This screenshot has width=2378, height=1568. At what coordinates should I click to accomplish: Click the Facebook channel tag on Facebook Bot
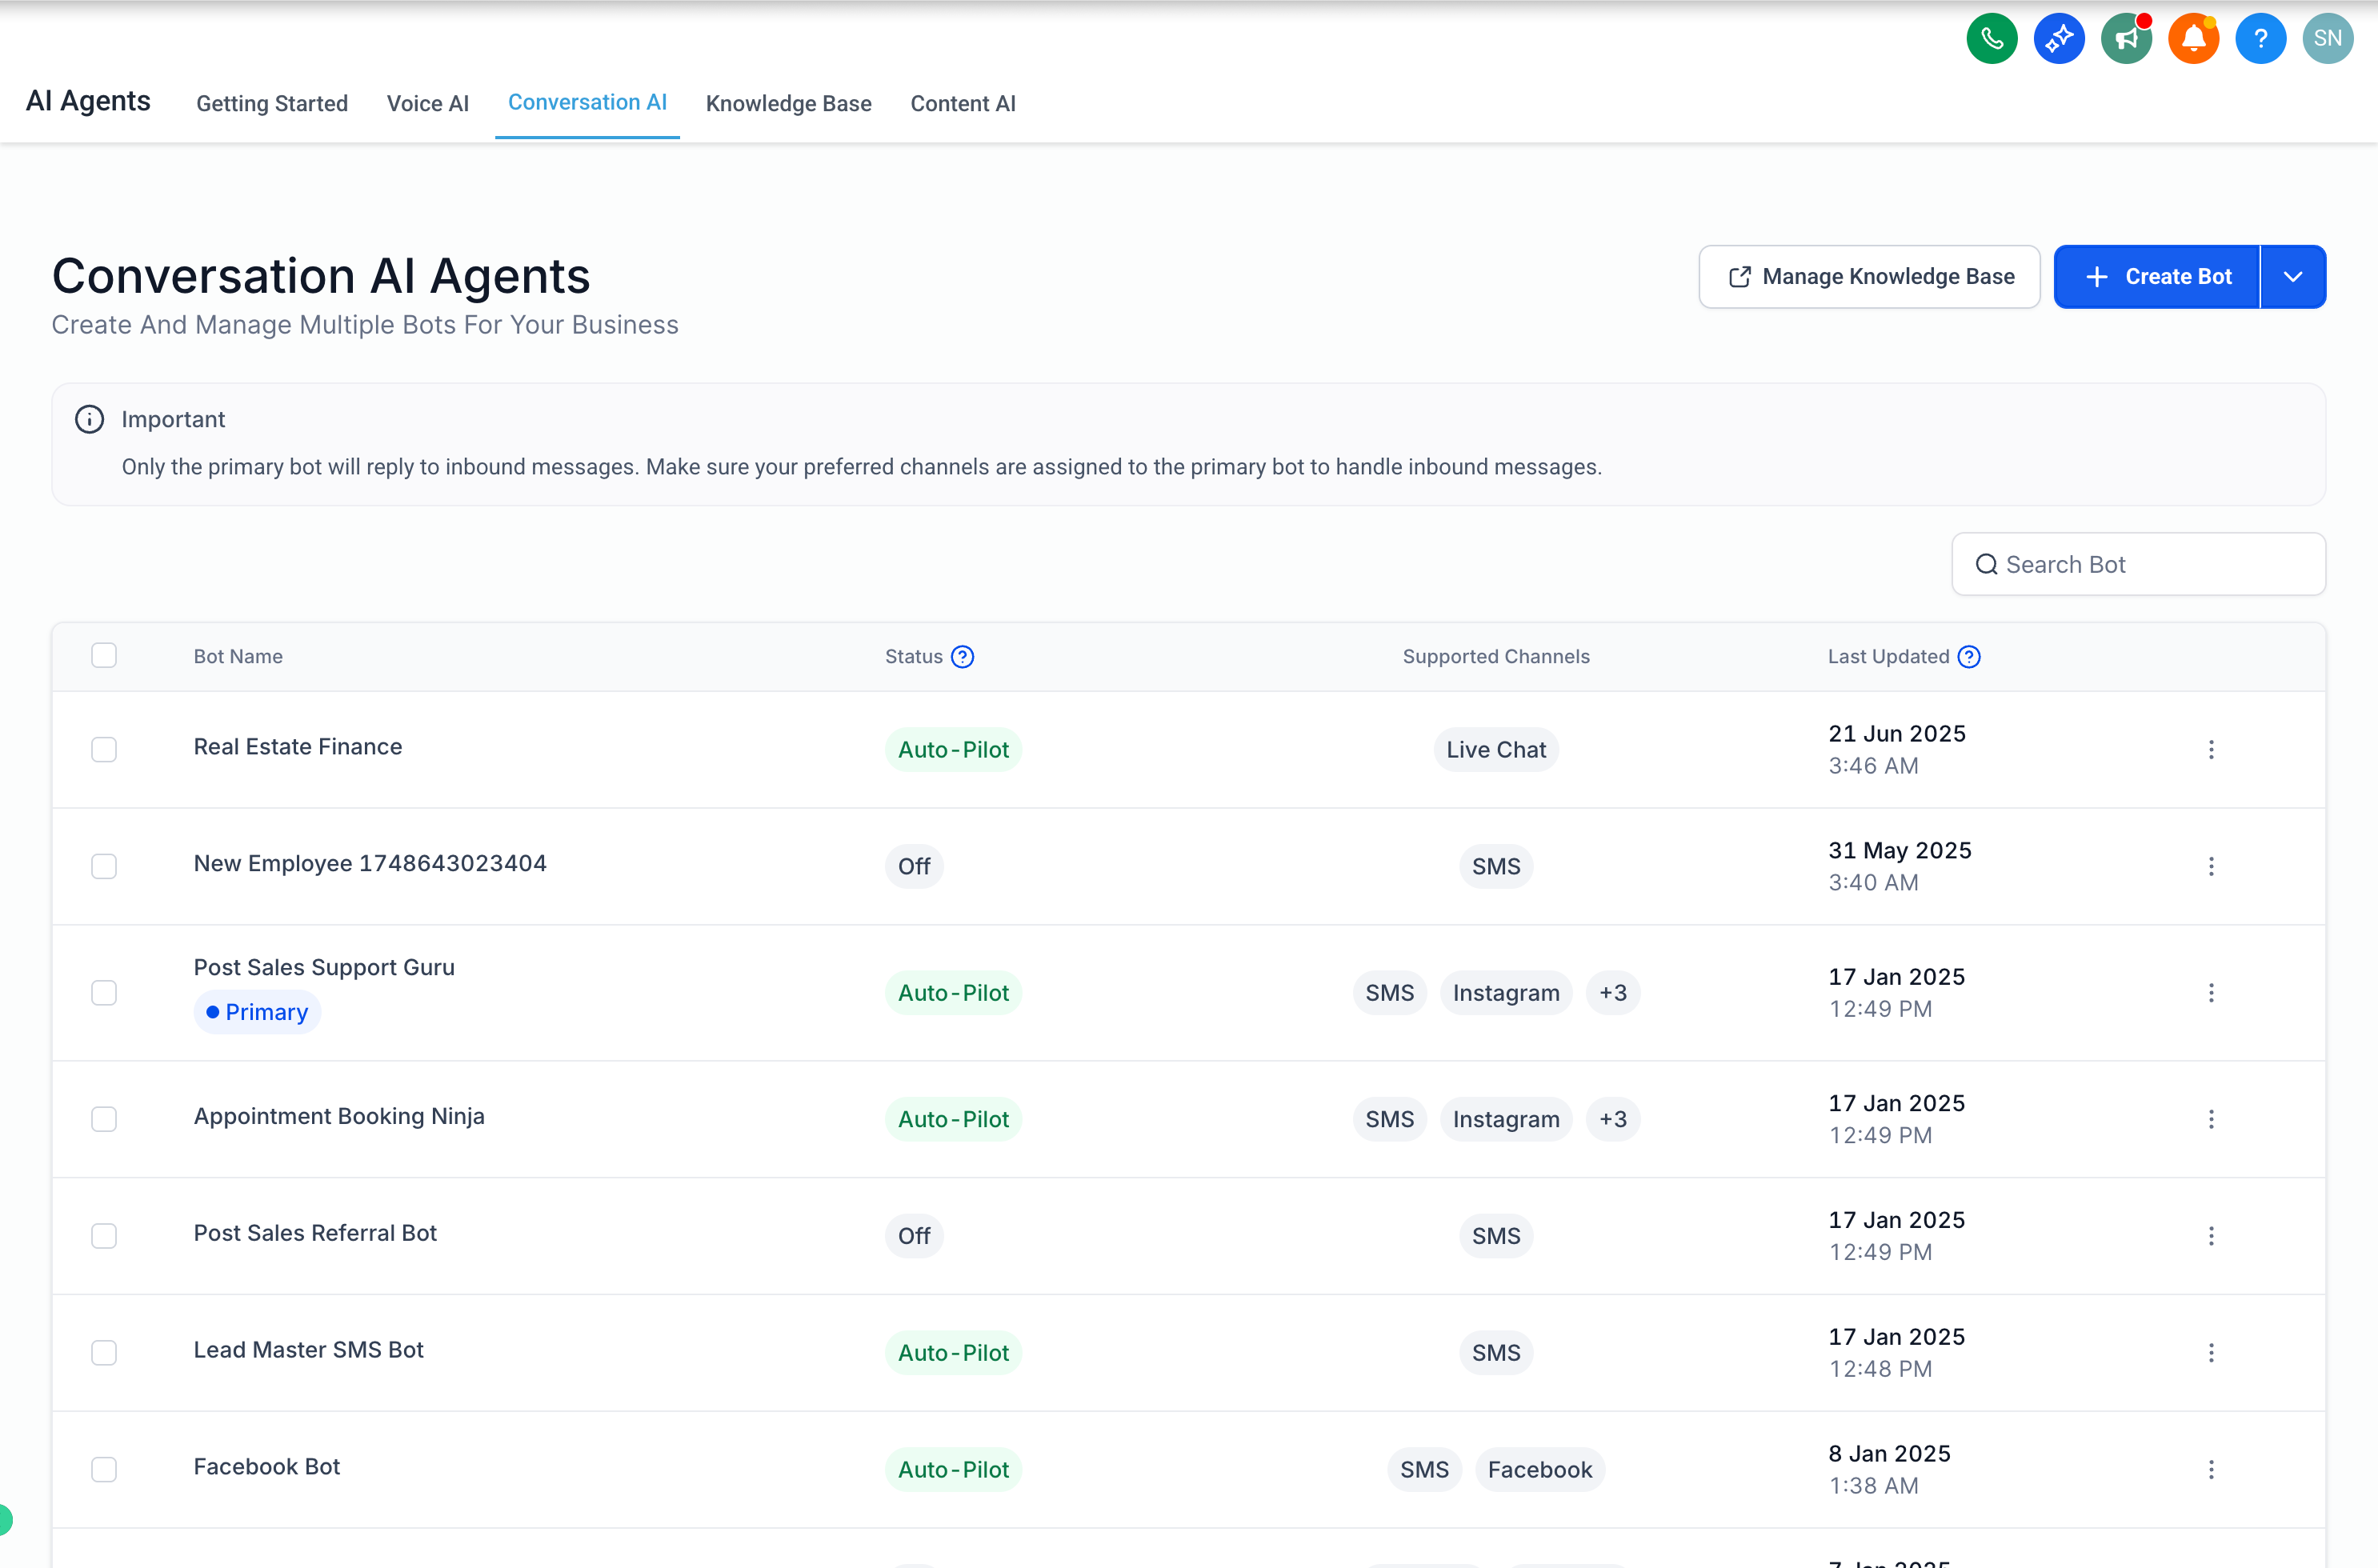(x=1539, y=1470)
